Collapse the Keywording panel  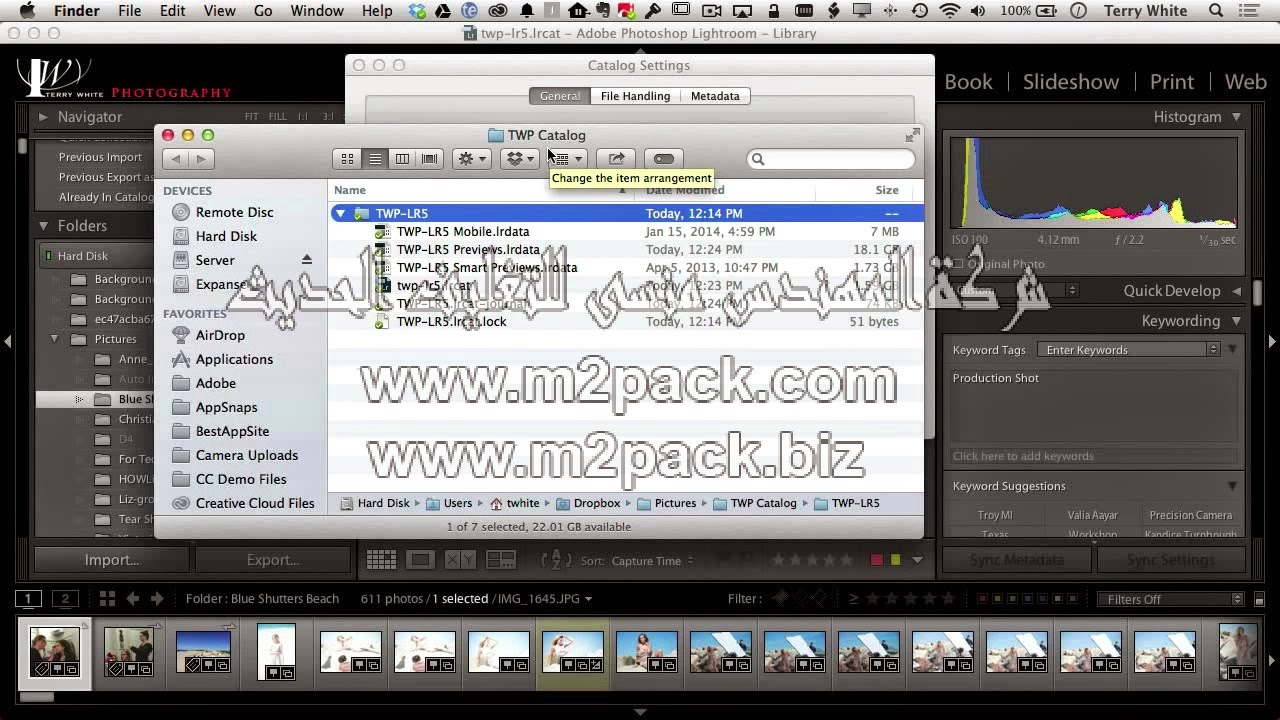[1237, 321]
